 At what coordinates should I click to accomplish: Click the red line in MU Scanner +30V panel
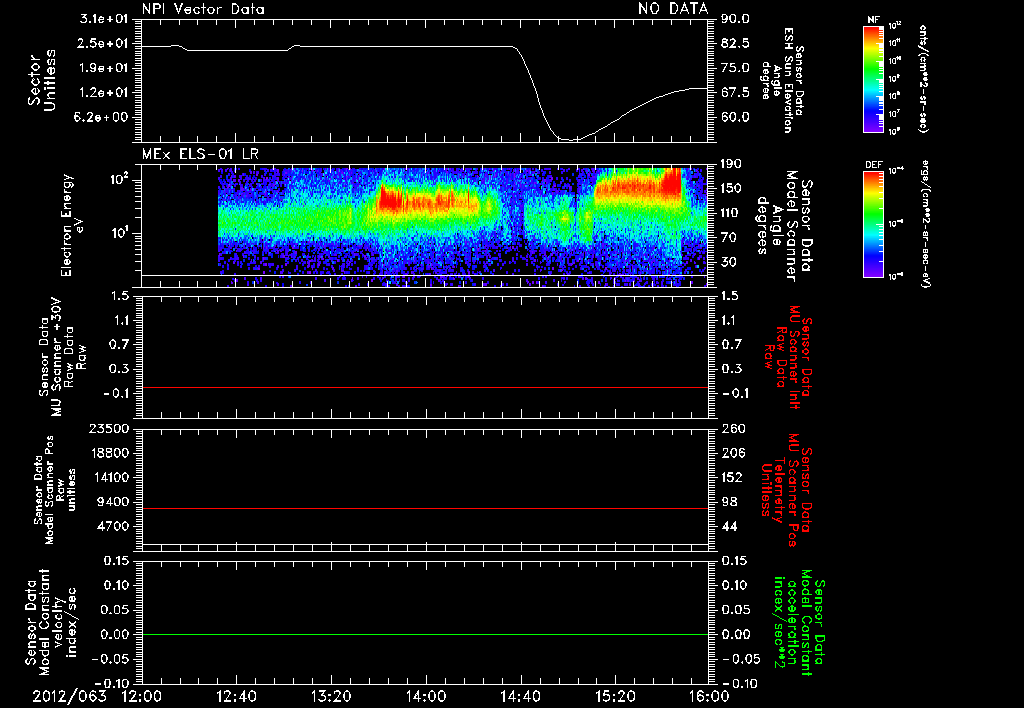click(425, 387)
